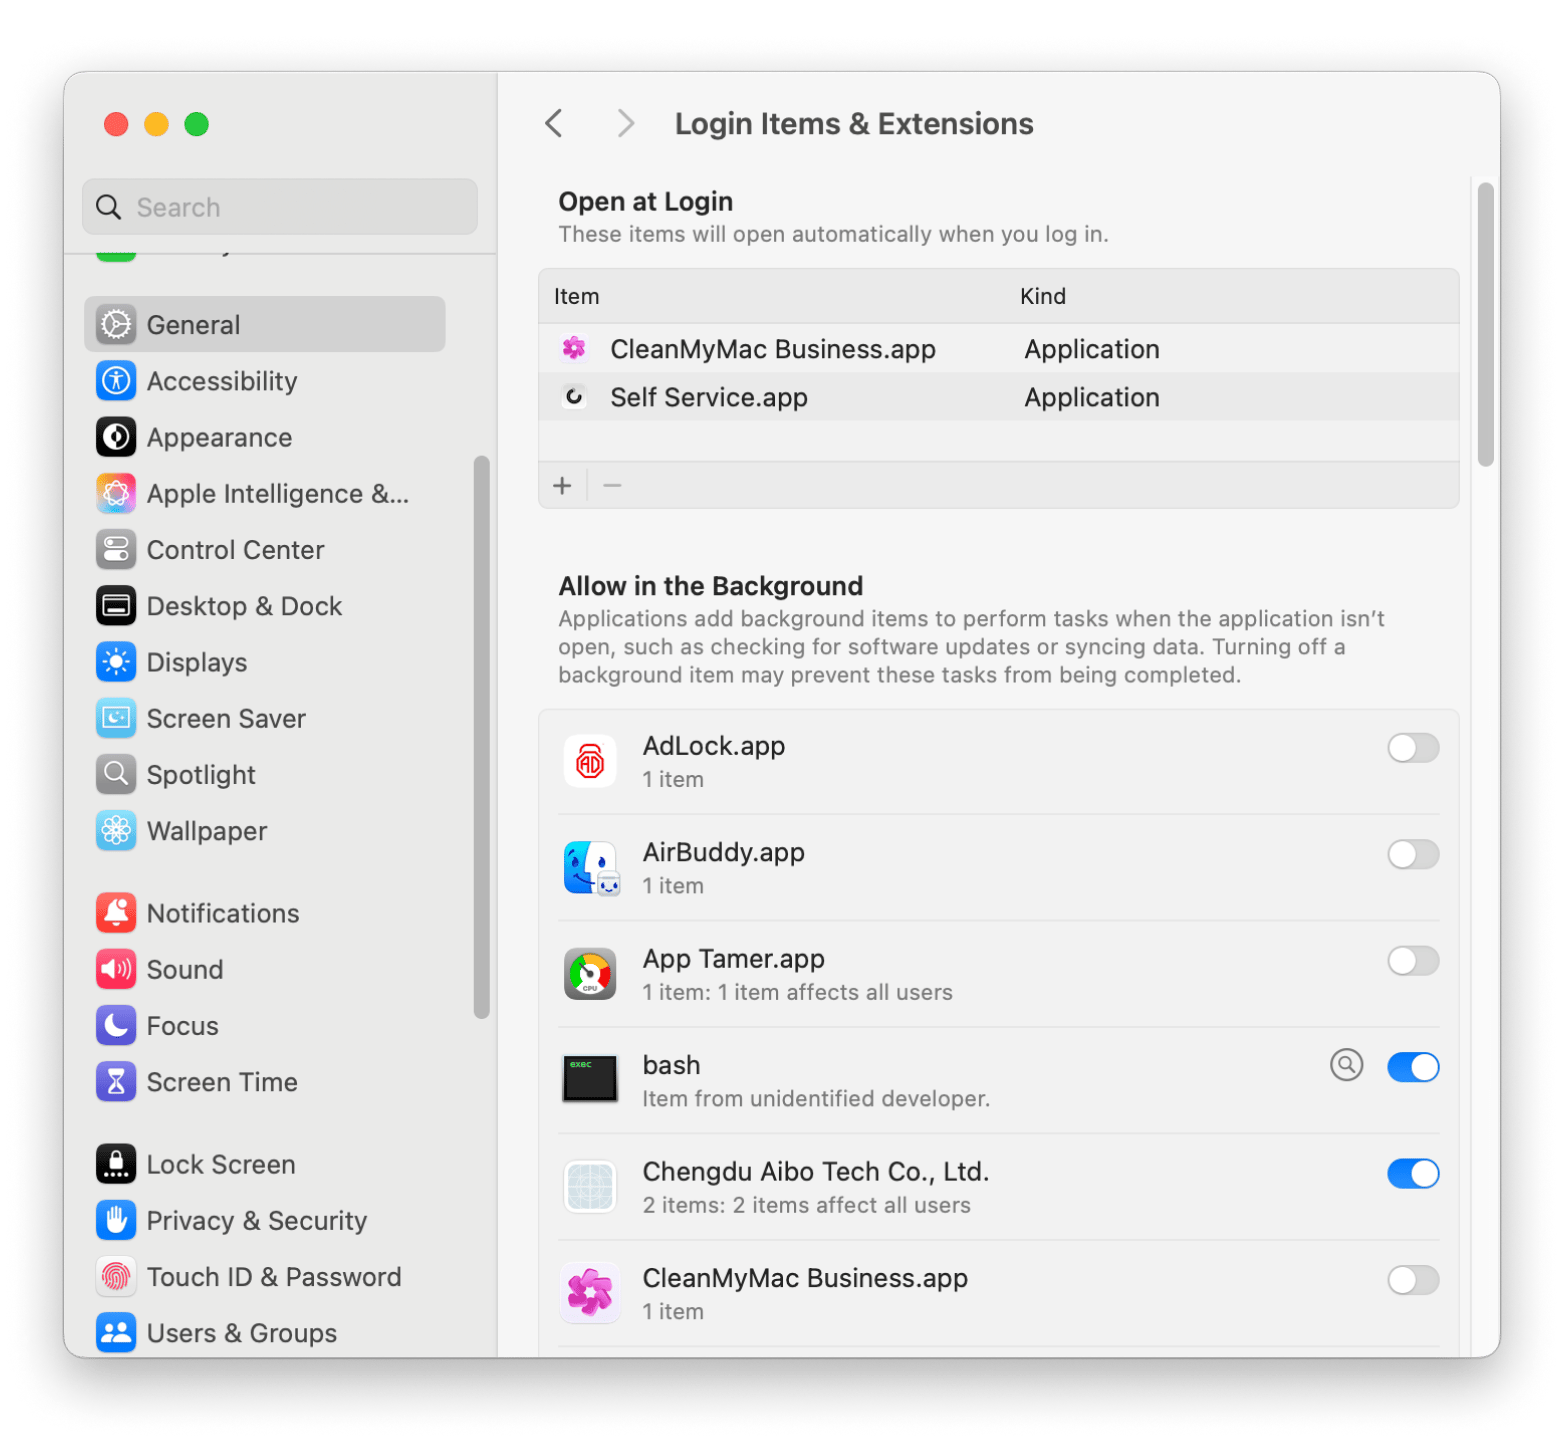Enable AdLock.app background toggle

tap(1413, 748)
